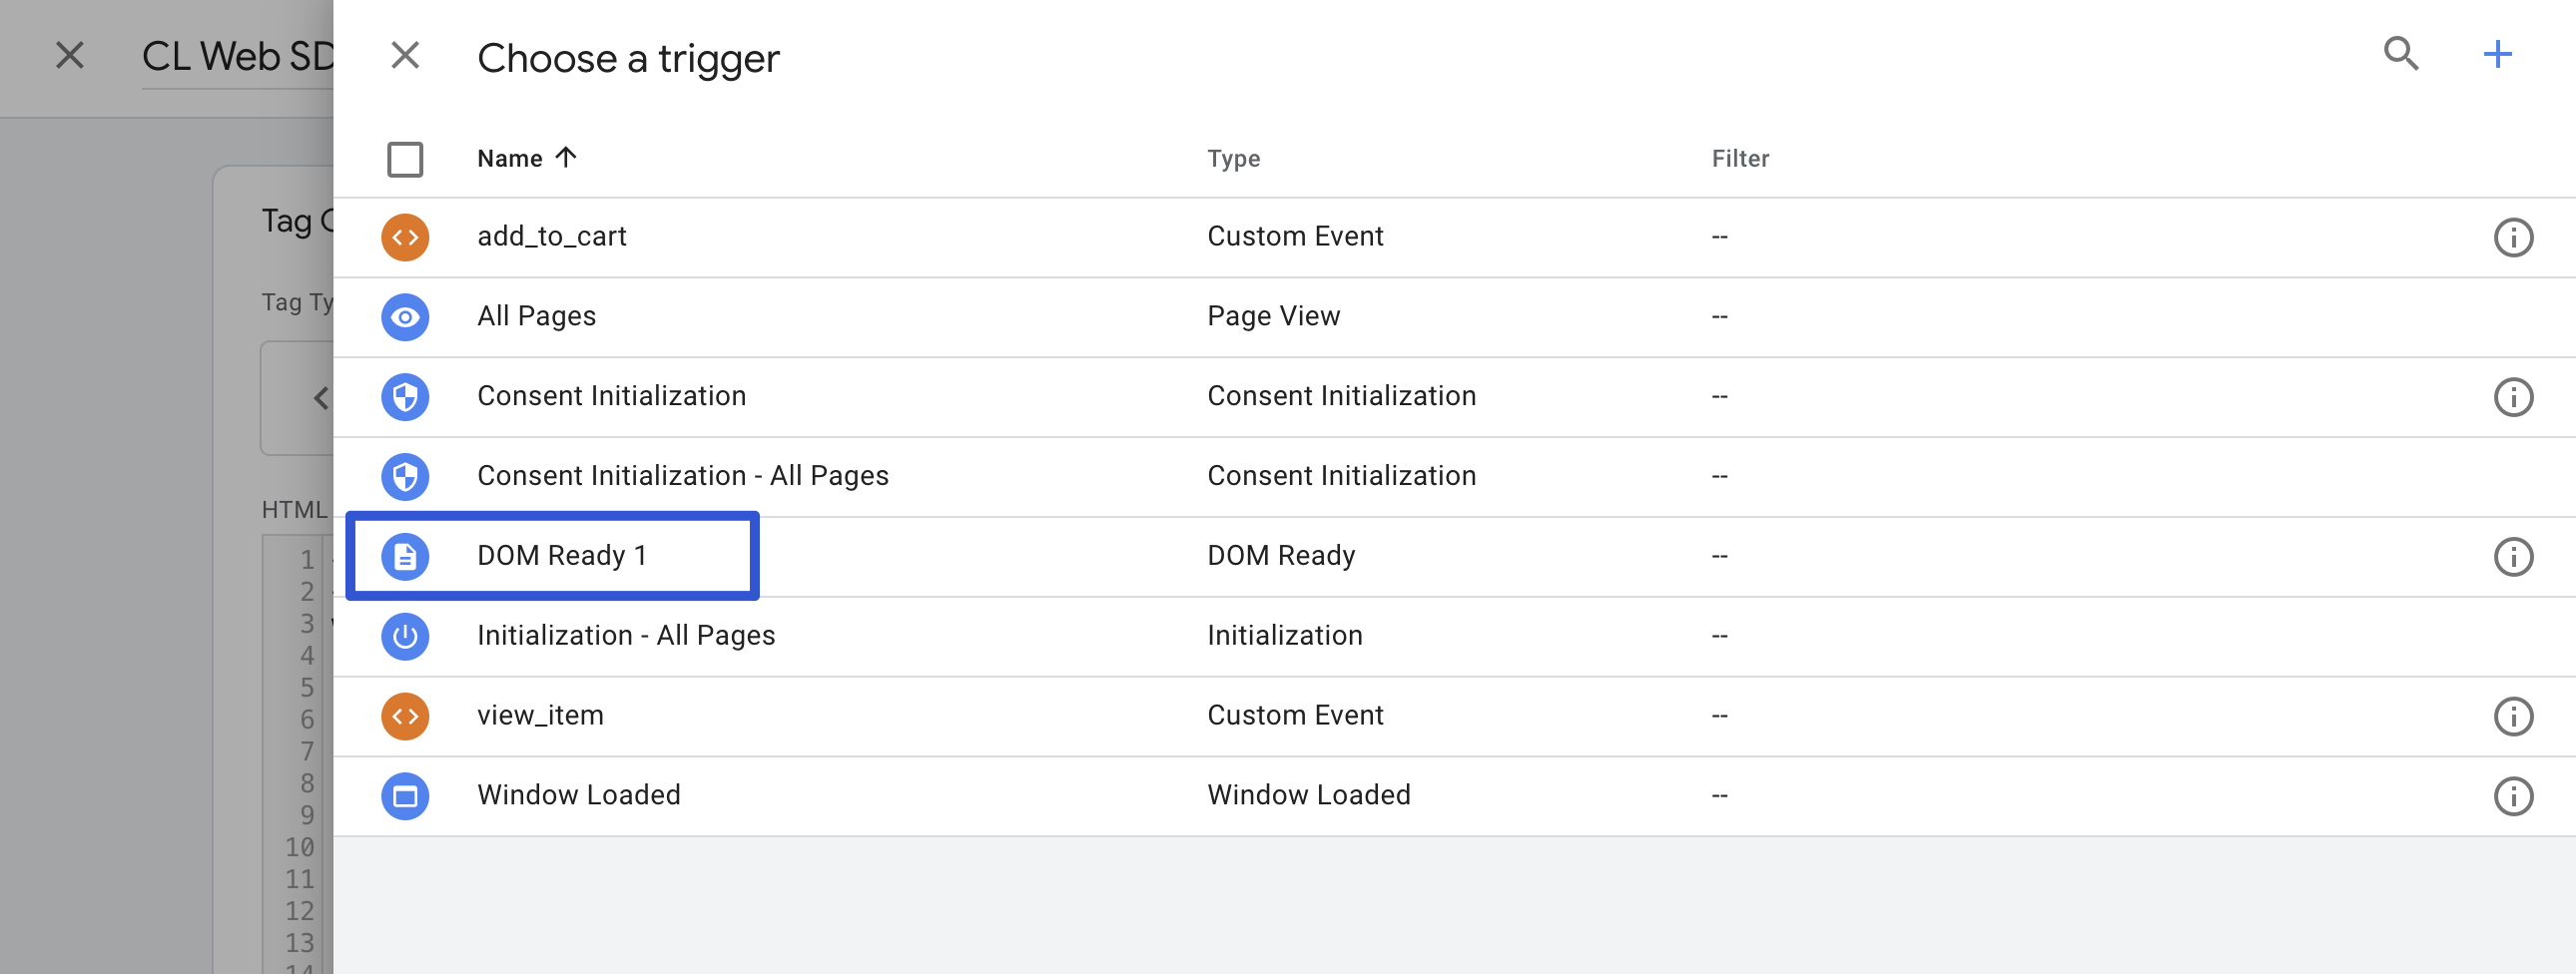The width and height of the screenshot is (2576, 974).
Task: Click the Window Loaded trigger icon
Action: (405, 796)
